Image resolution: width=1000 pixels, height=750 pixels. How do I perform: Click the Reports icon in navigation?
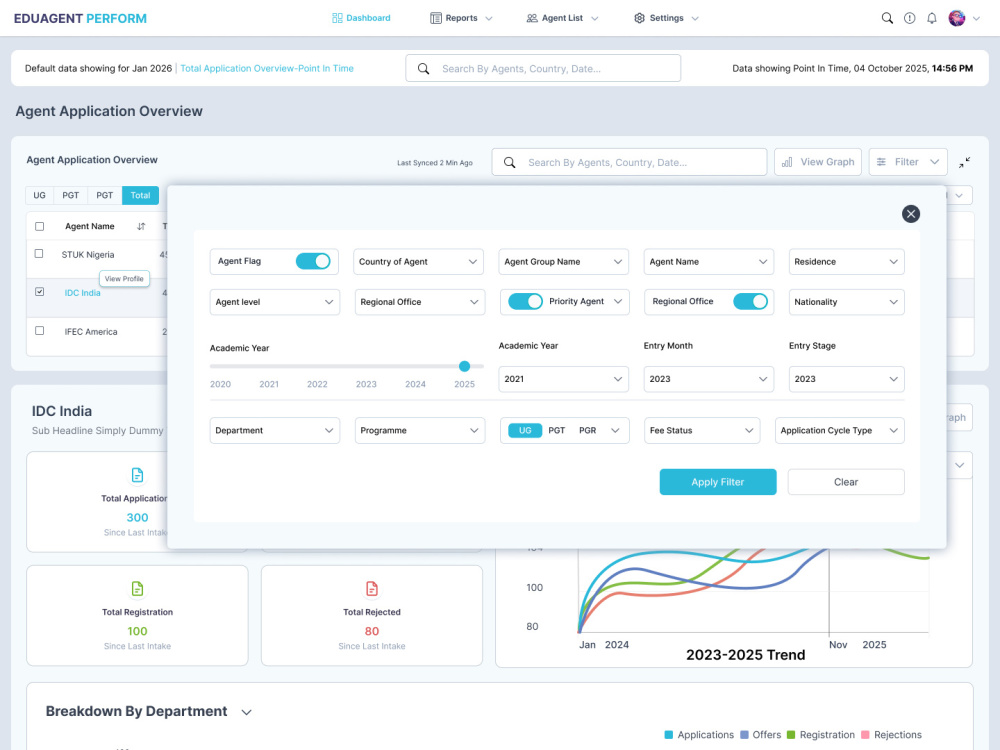tap(436, 18)
